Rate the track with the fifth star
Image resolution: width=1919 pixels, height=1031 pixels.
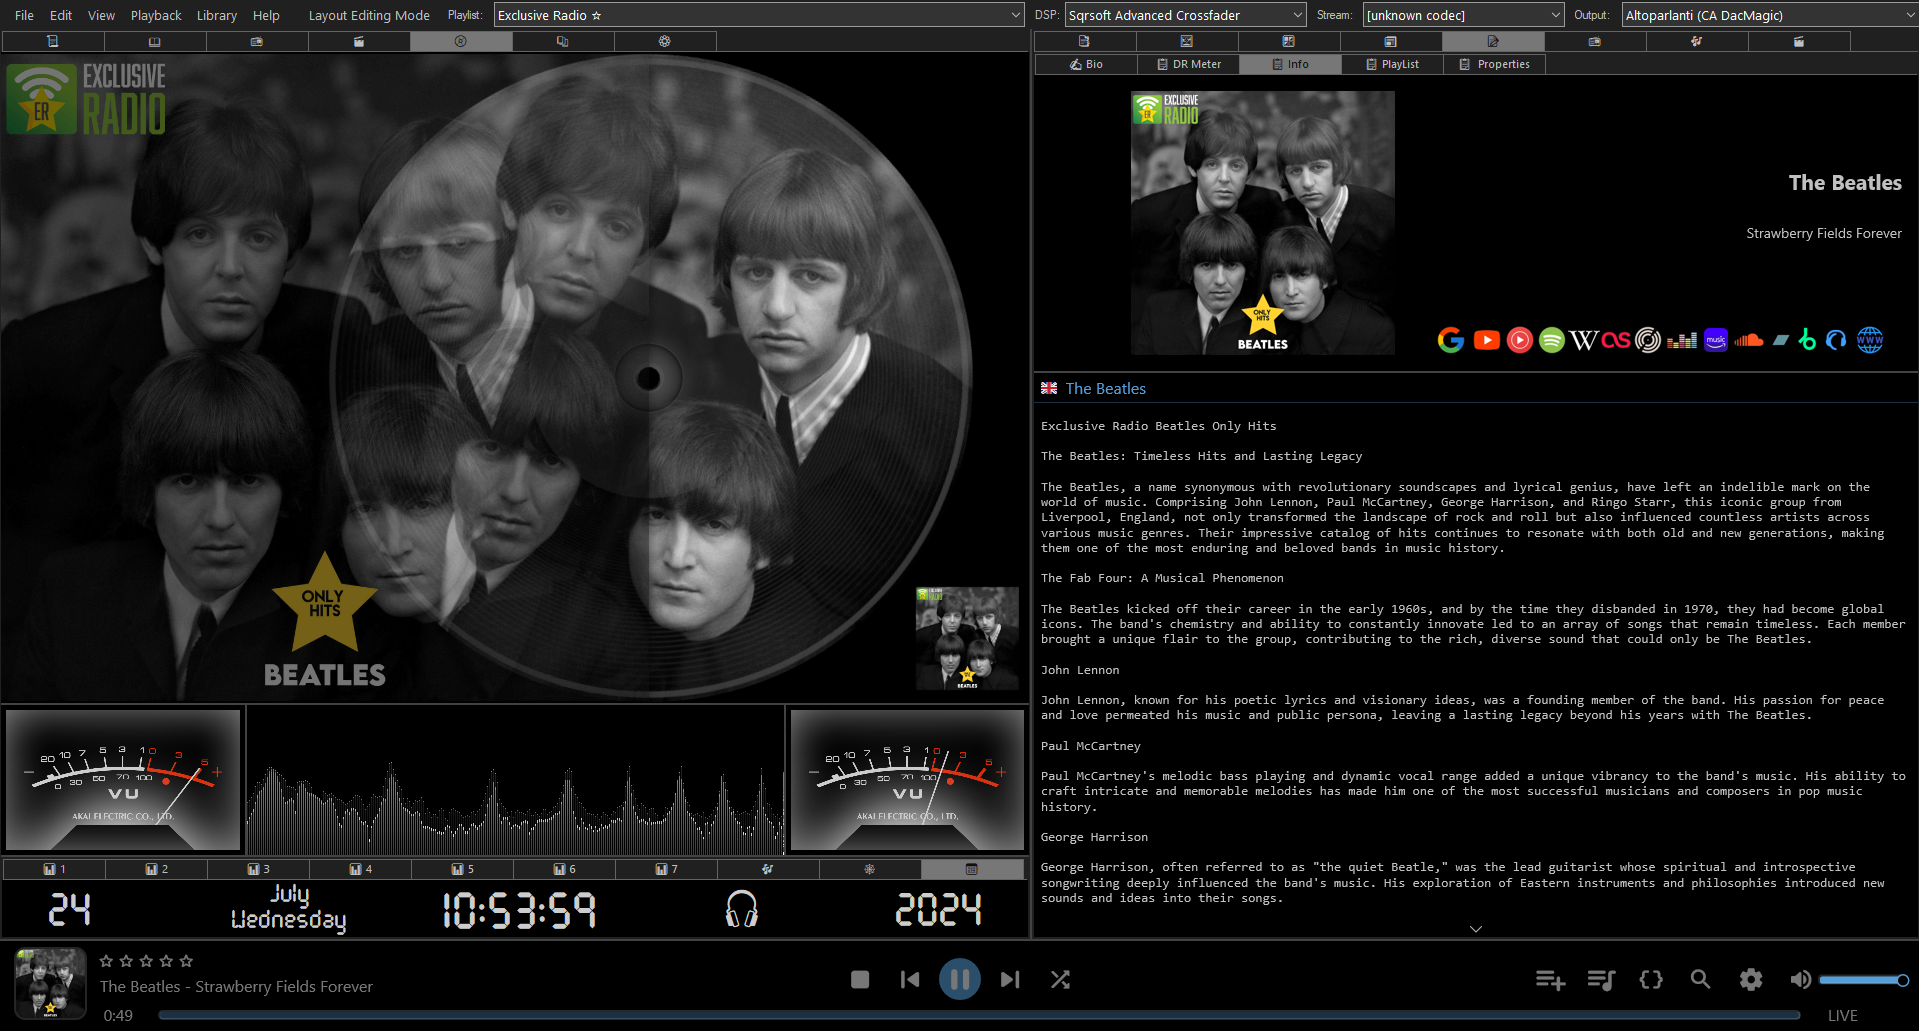[186, 961]
